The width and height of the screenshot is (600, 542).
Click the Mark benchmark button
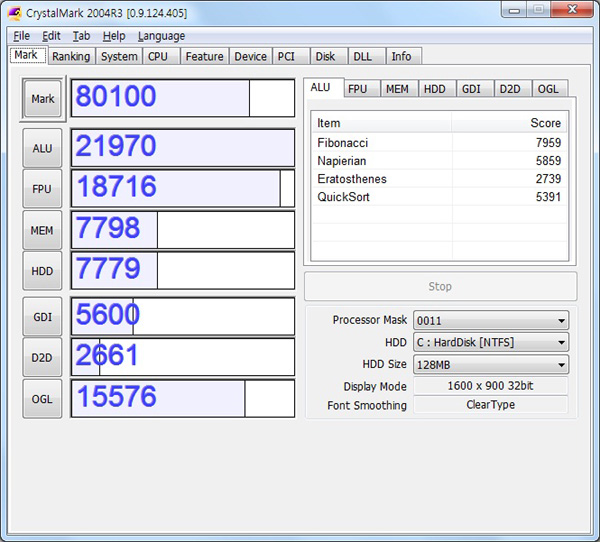(43, 99)
